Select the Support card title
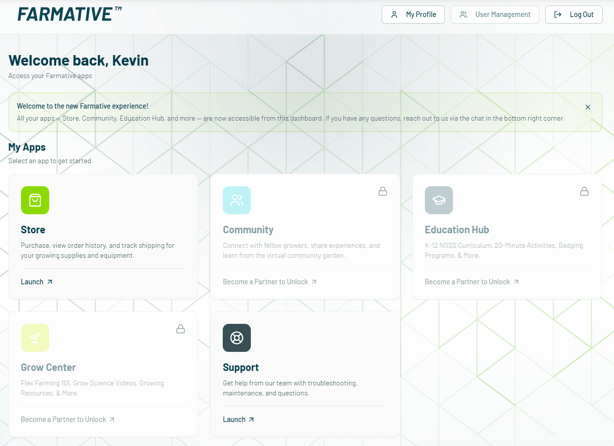 pos(241,368)
